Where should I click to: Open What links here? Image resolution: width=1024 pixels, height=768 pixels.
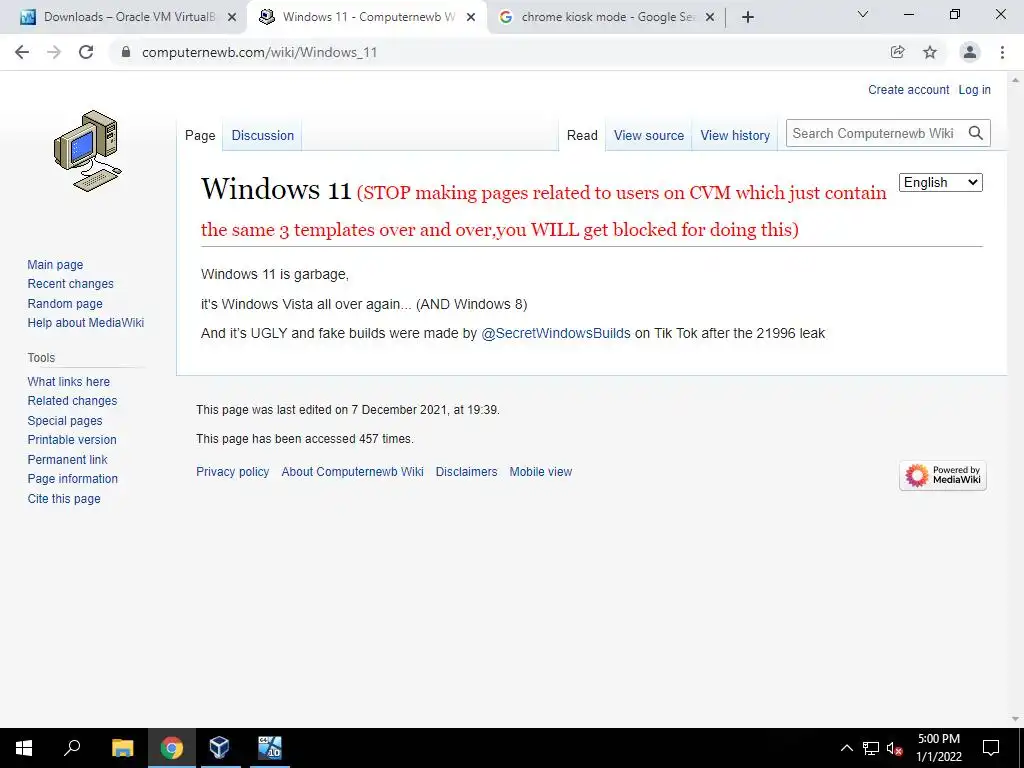69,381
